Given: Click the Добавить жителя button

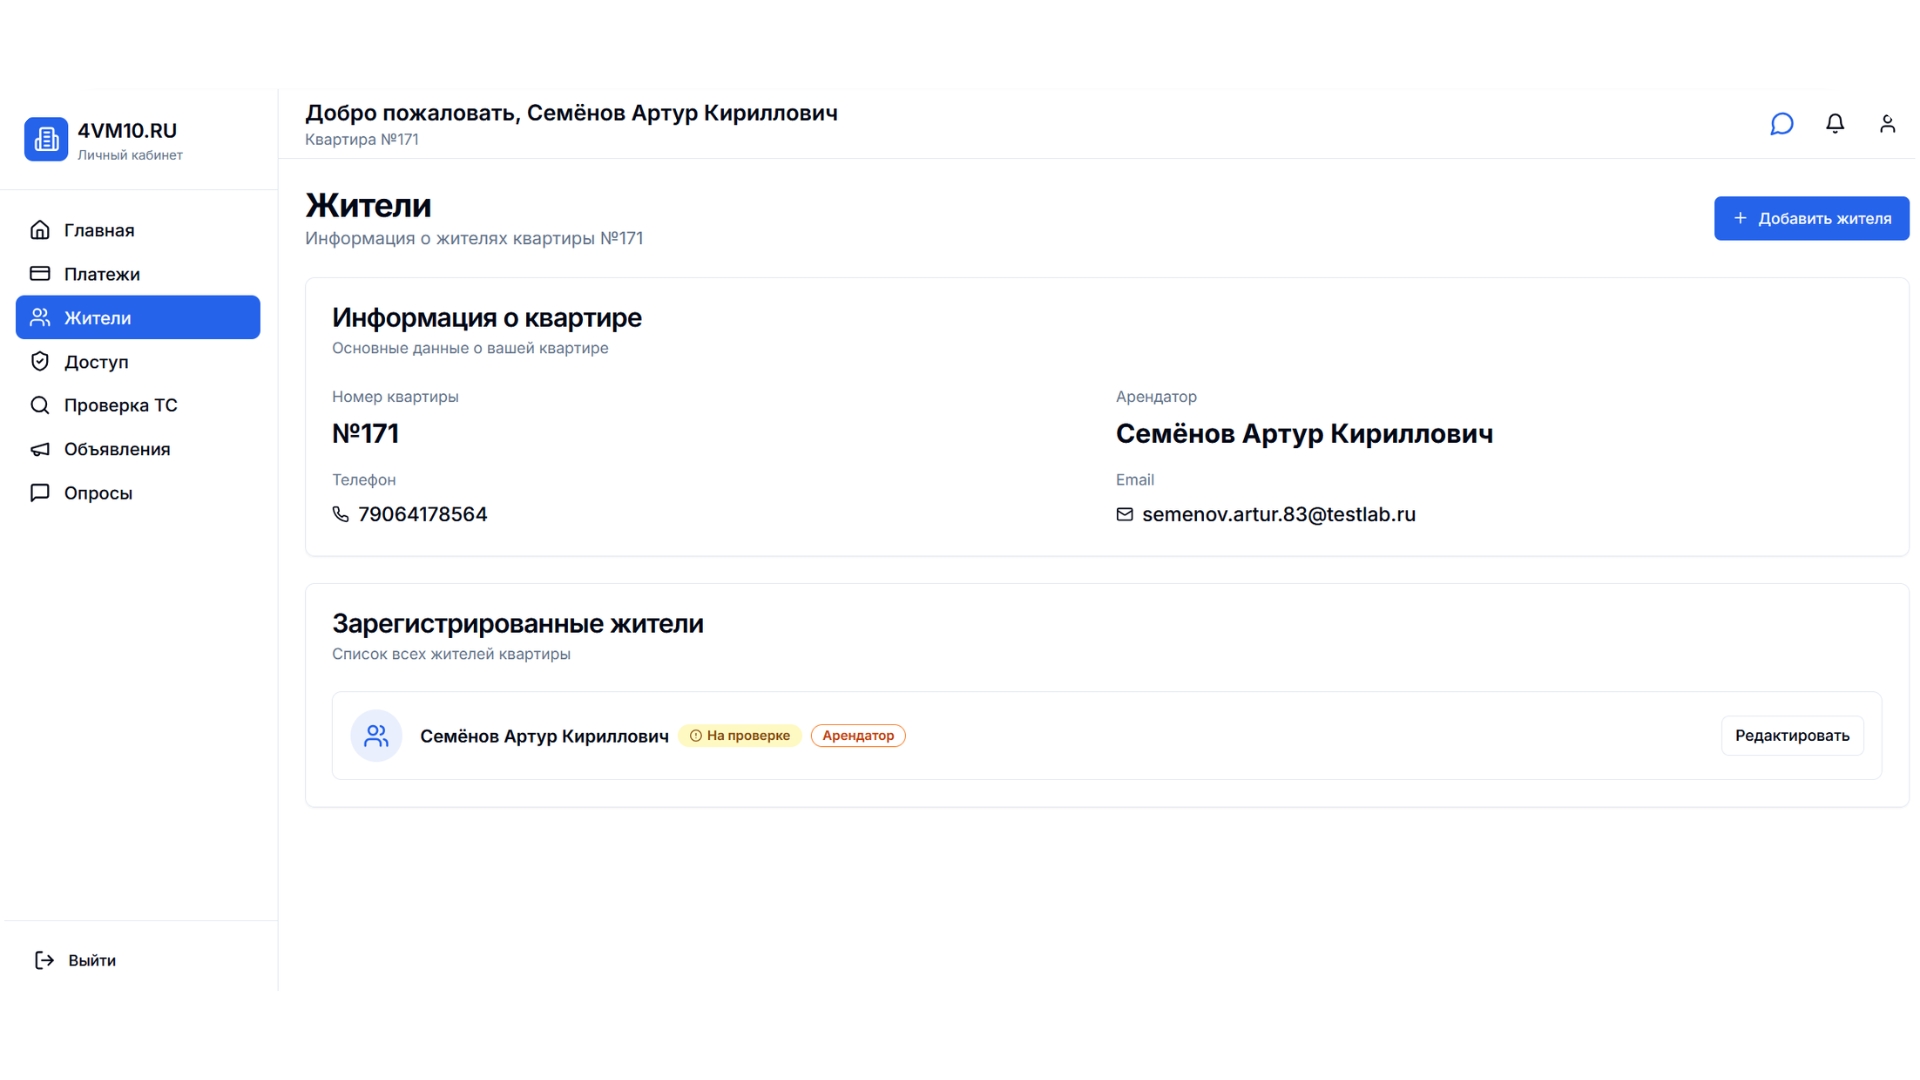Looking at the screenshot, I should click(x=1811, y=218).
